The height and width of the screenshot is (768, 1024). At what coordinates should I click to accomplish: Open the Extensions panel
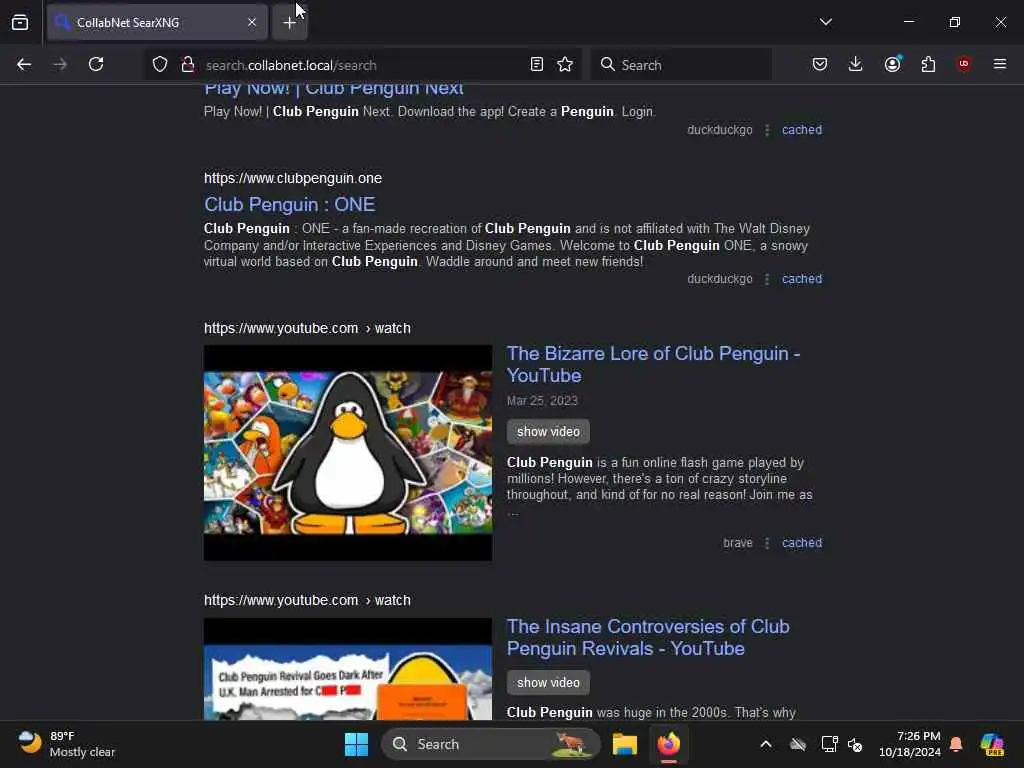pos(928,64)
